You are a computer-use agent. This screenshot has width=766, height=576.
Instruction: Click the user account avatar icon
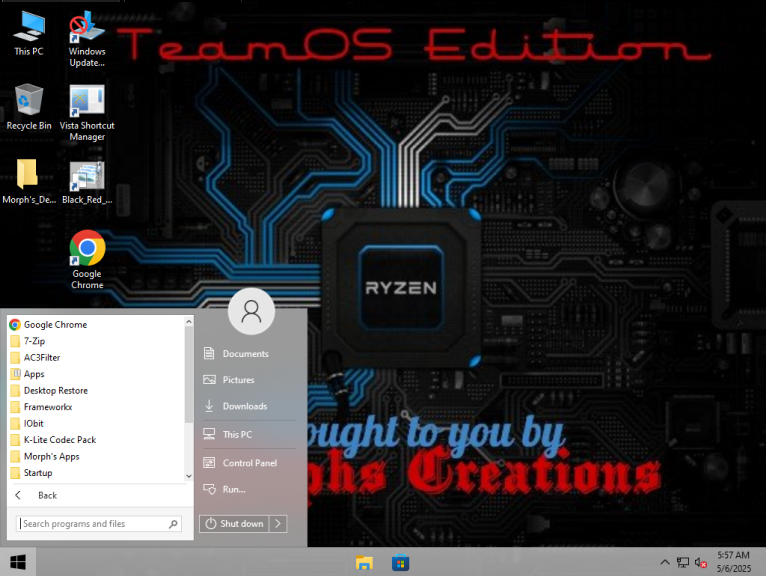pyautogui.click(x=251, y=311)
